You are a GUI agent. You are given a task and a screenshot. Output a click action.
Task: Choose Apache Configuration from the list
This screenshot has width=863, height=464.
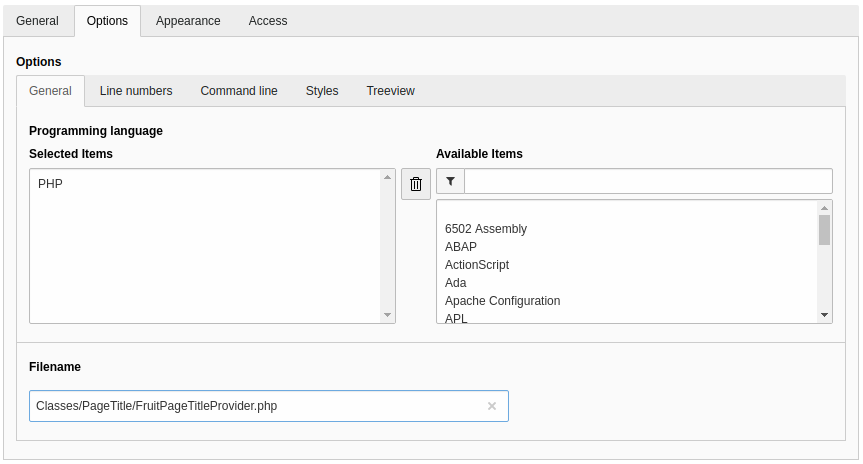coord(502,301)
